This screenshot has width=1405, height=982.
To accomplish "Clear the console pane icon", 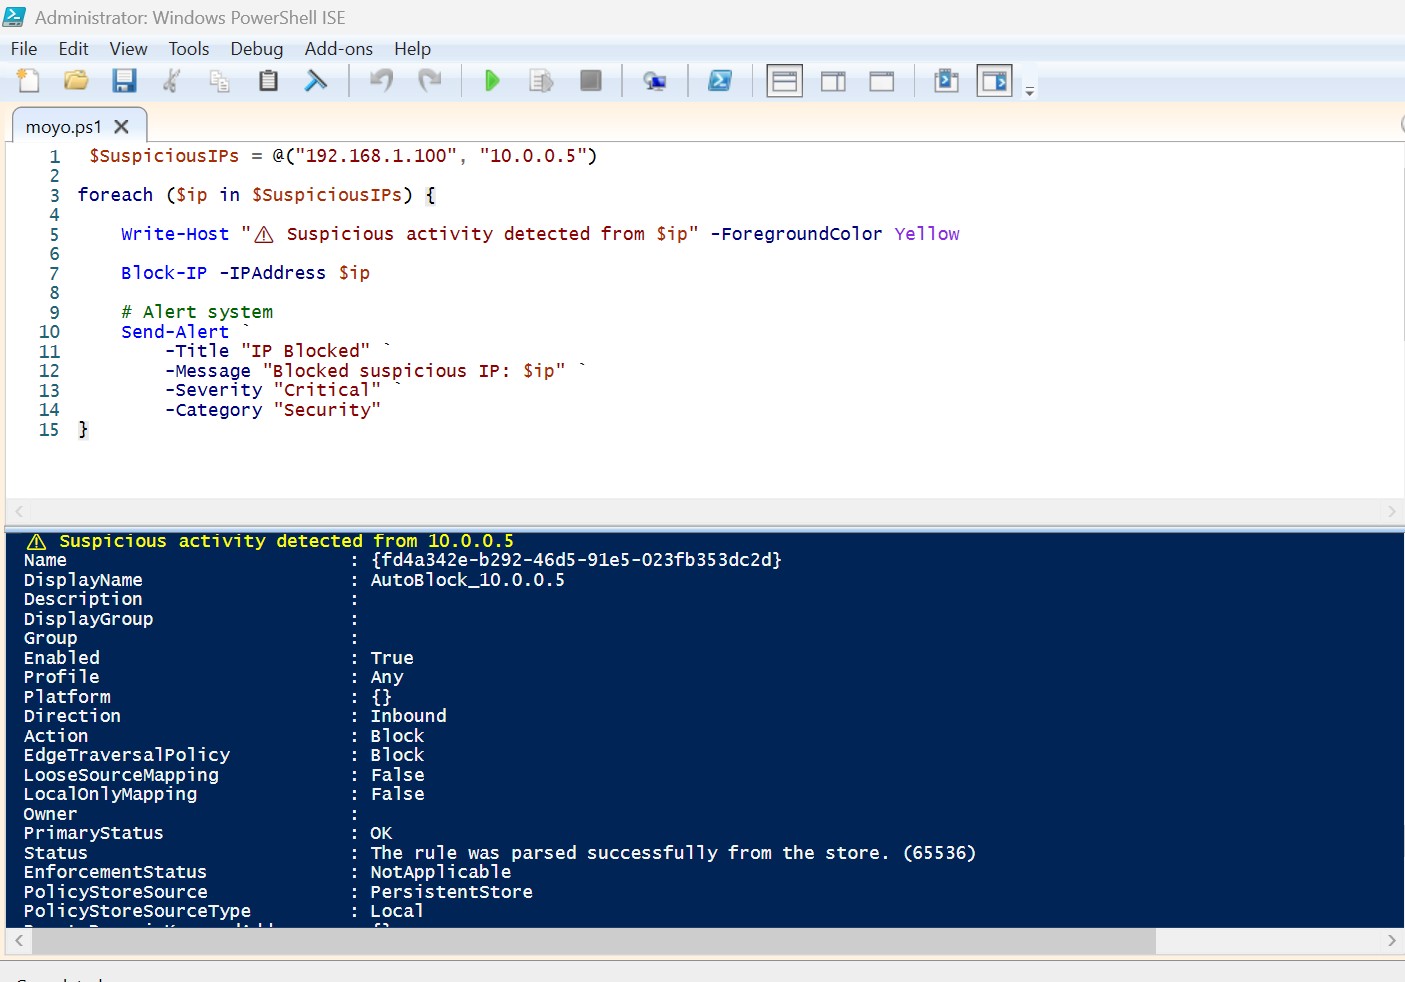I will [x=316, y=81].
